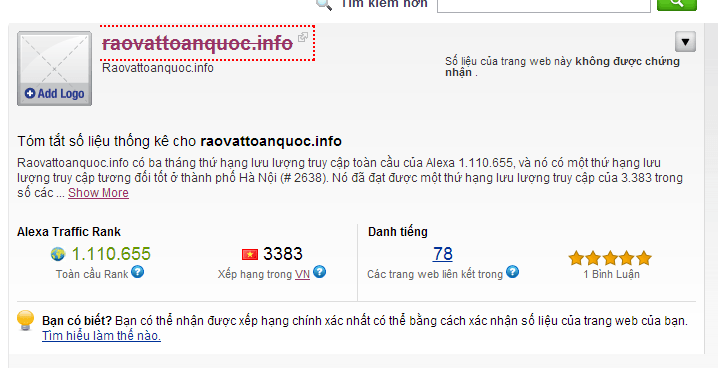This screenshot has width=718, height=368.
Task: Click the Vietnam flag icon
Action: (250, 254)
